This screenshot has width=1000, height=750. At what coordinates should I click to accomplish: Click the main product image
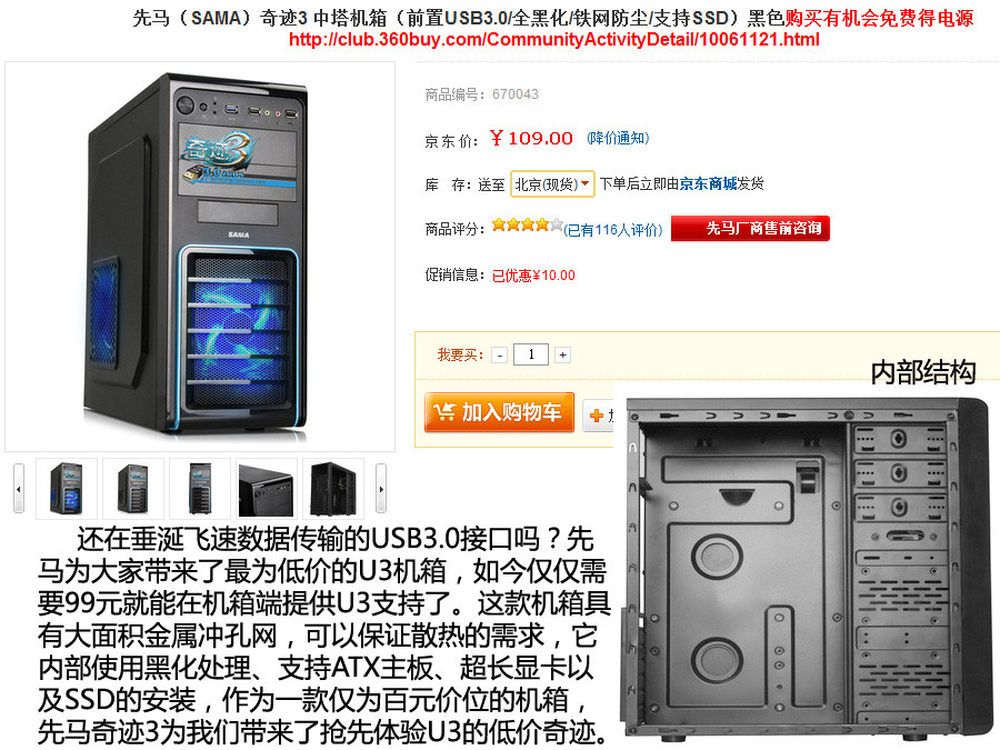coord(200,256)
